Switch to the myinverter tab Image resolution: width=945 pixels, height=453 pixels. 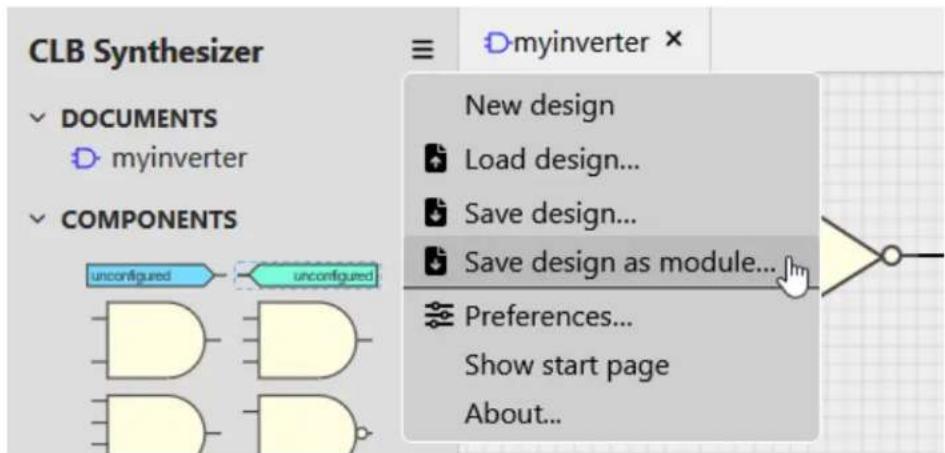583,42
